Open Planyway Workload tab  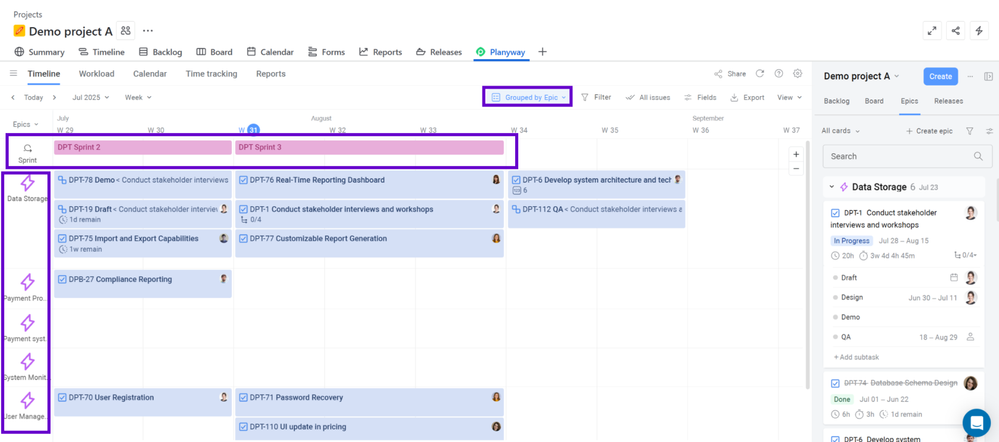click(96, 74)
